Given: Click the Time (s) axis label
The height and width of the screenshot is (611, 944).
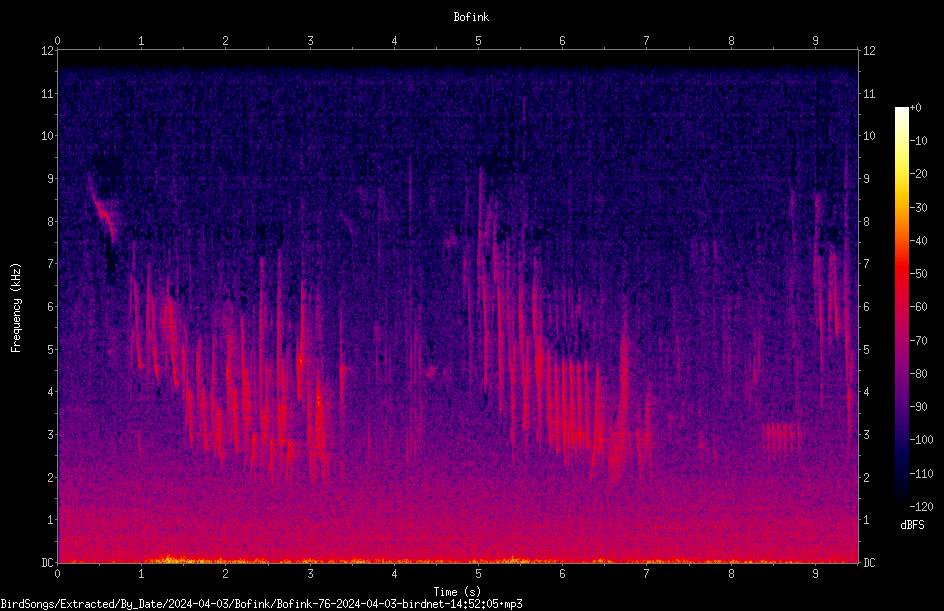Looking at the screenshot, I should coord(458,592).
